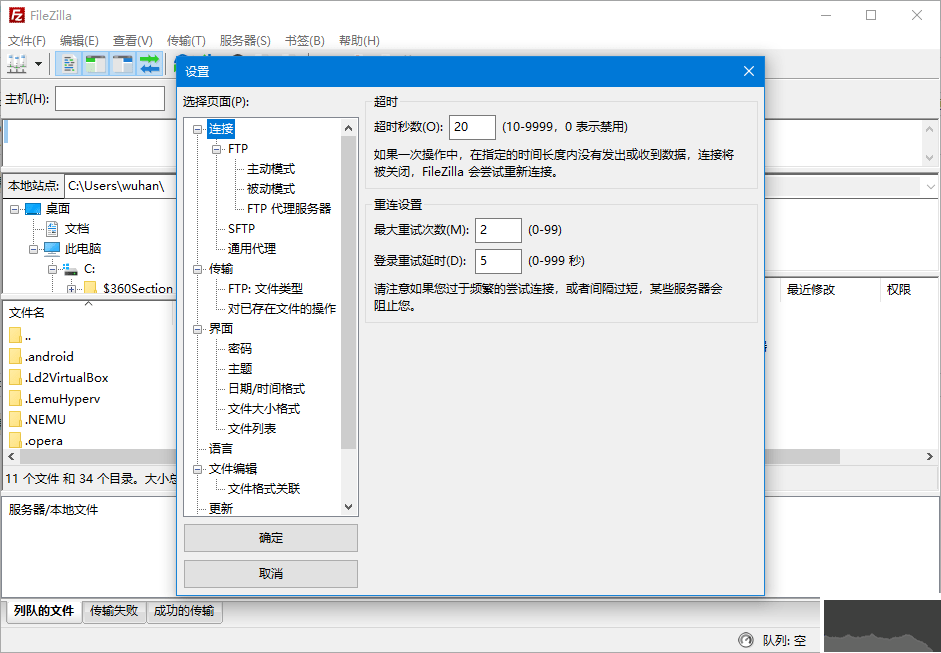
Task: Click the 桌面 desktop icon in local tree
Action: [33, 209]
